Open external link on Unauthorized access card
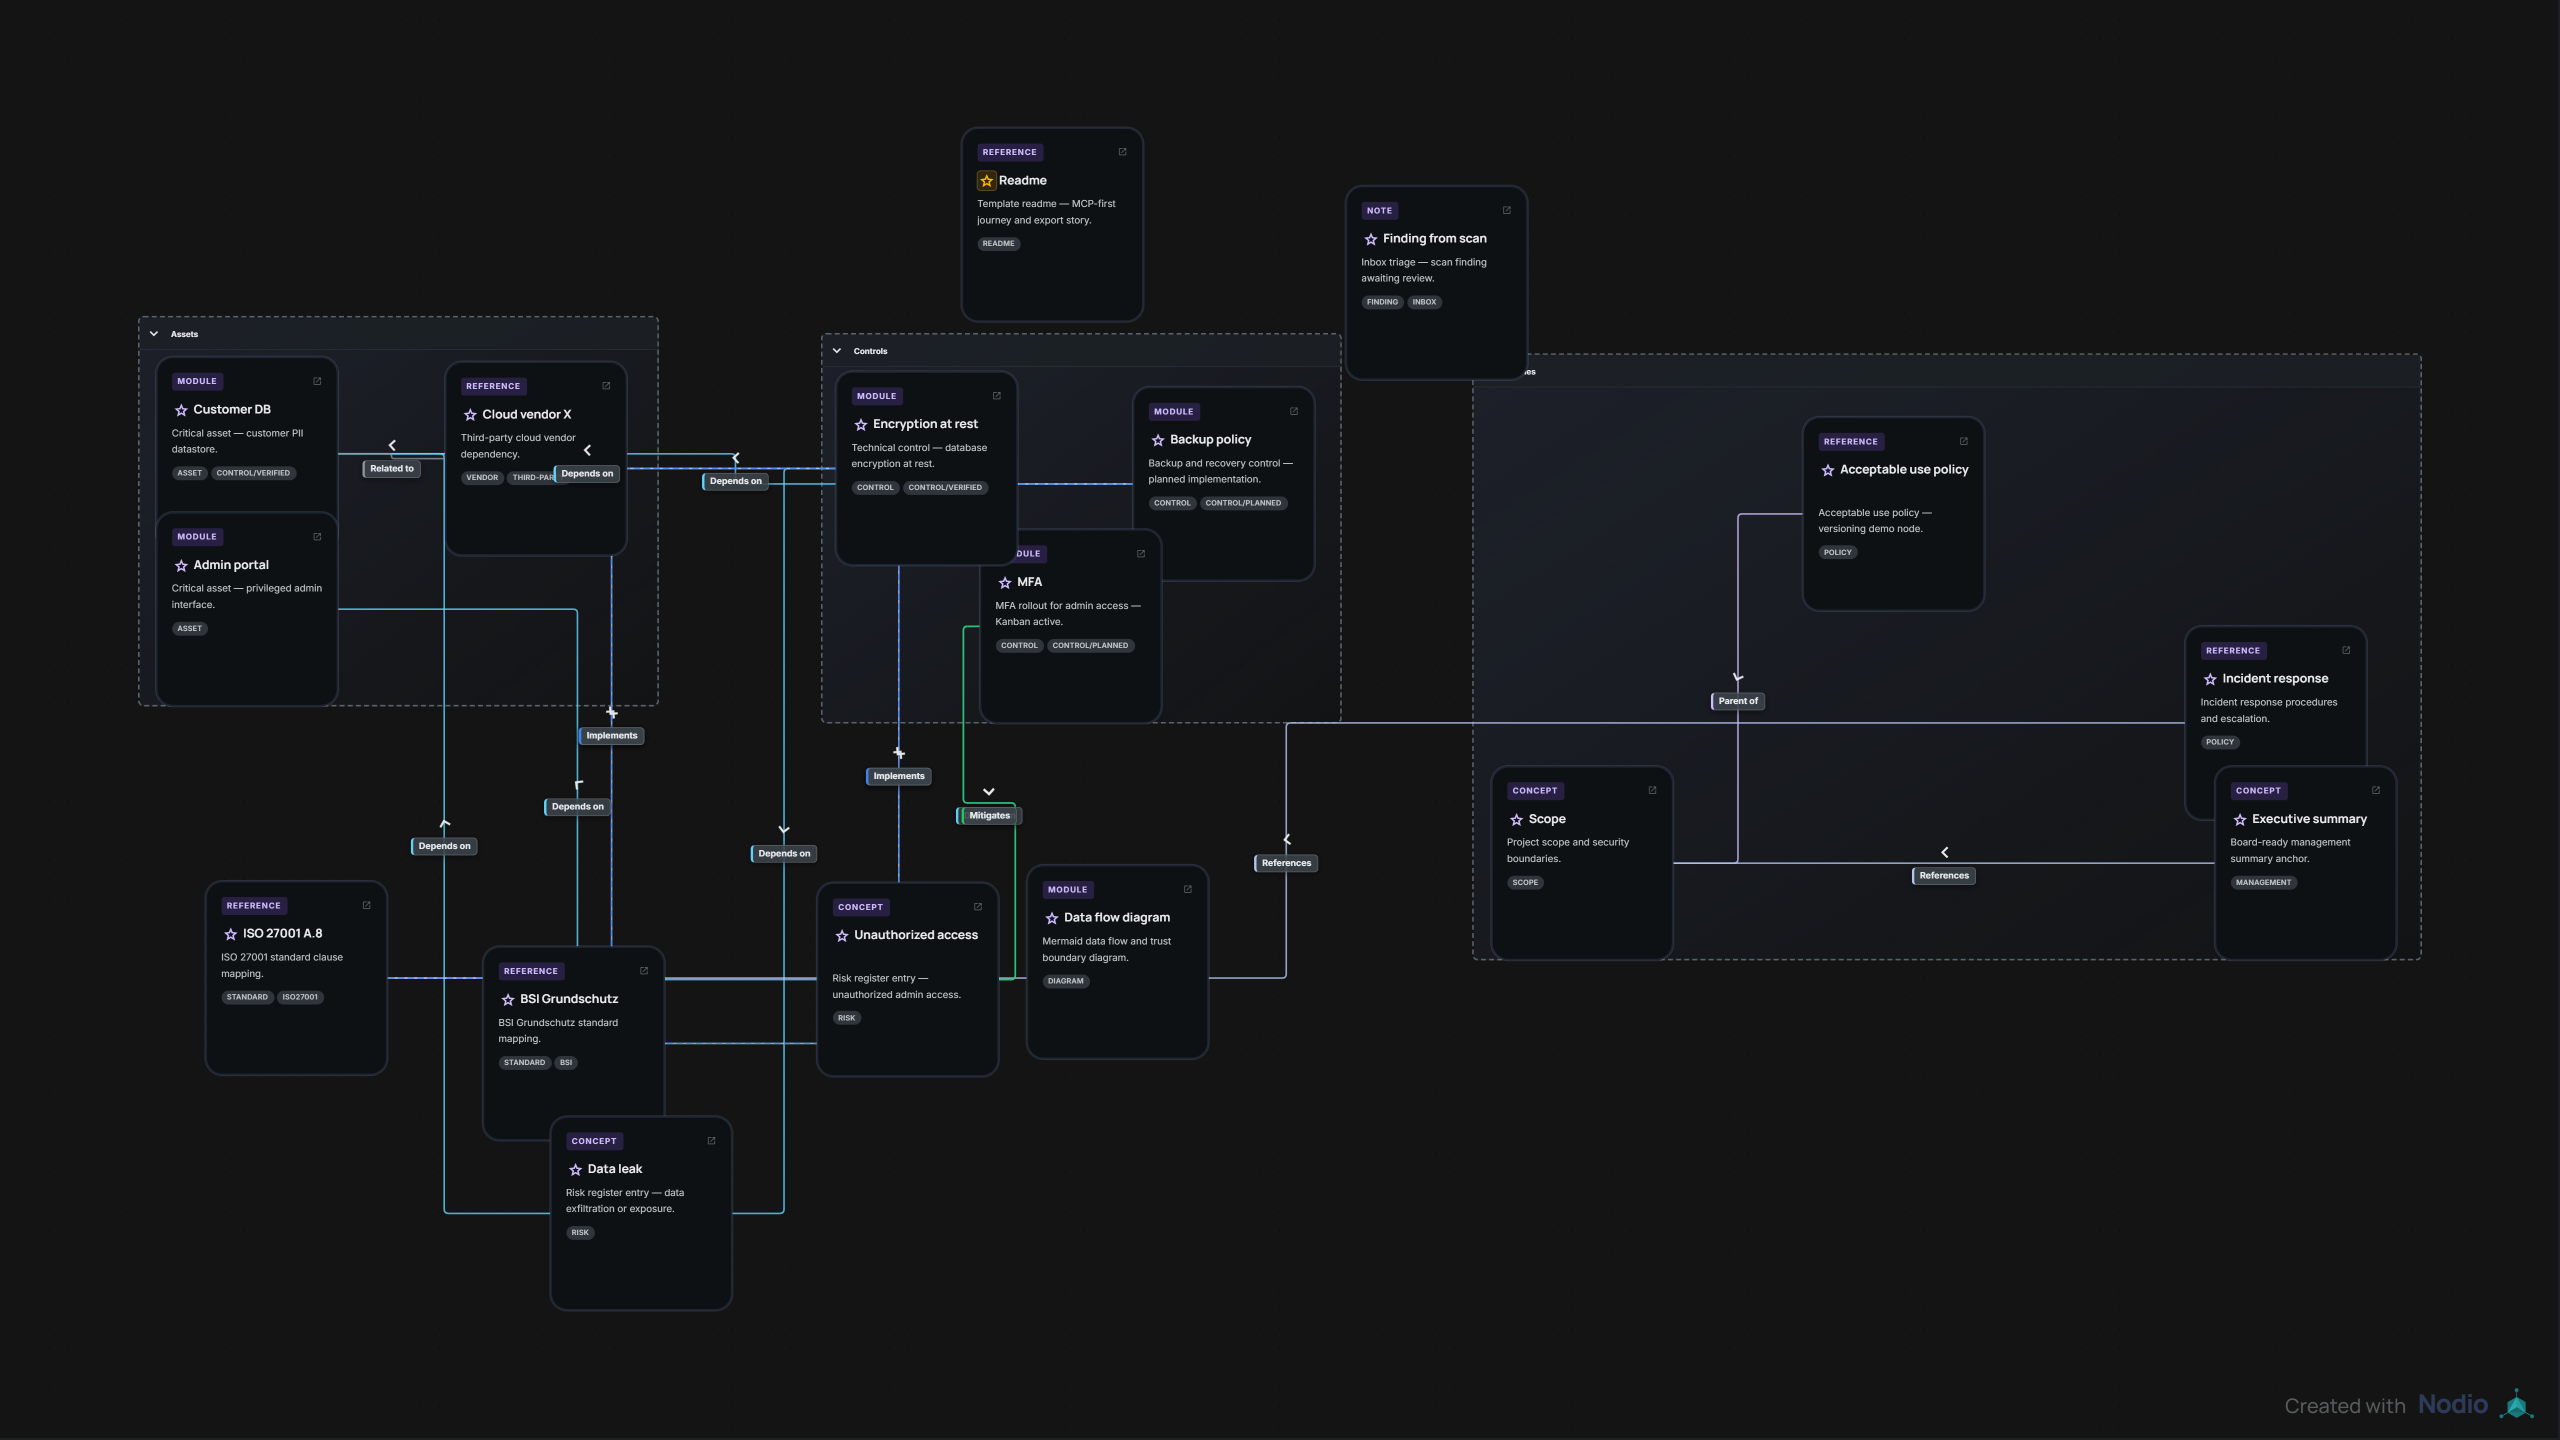Viewport: 2560px width, 1440px height. pos(978,907)
